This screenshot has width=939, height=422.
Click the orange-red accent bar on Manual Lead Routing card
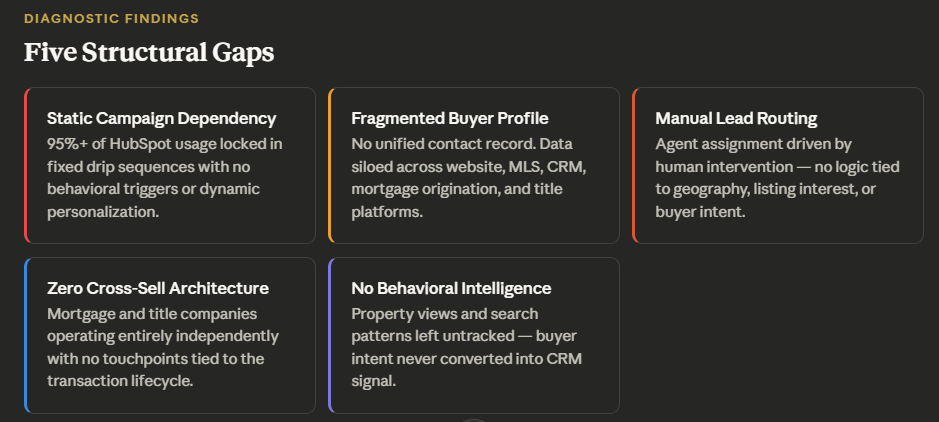tap(634, 165)
